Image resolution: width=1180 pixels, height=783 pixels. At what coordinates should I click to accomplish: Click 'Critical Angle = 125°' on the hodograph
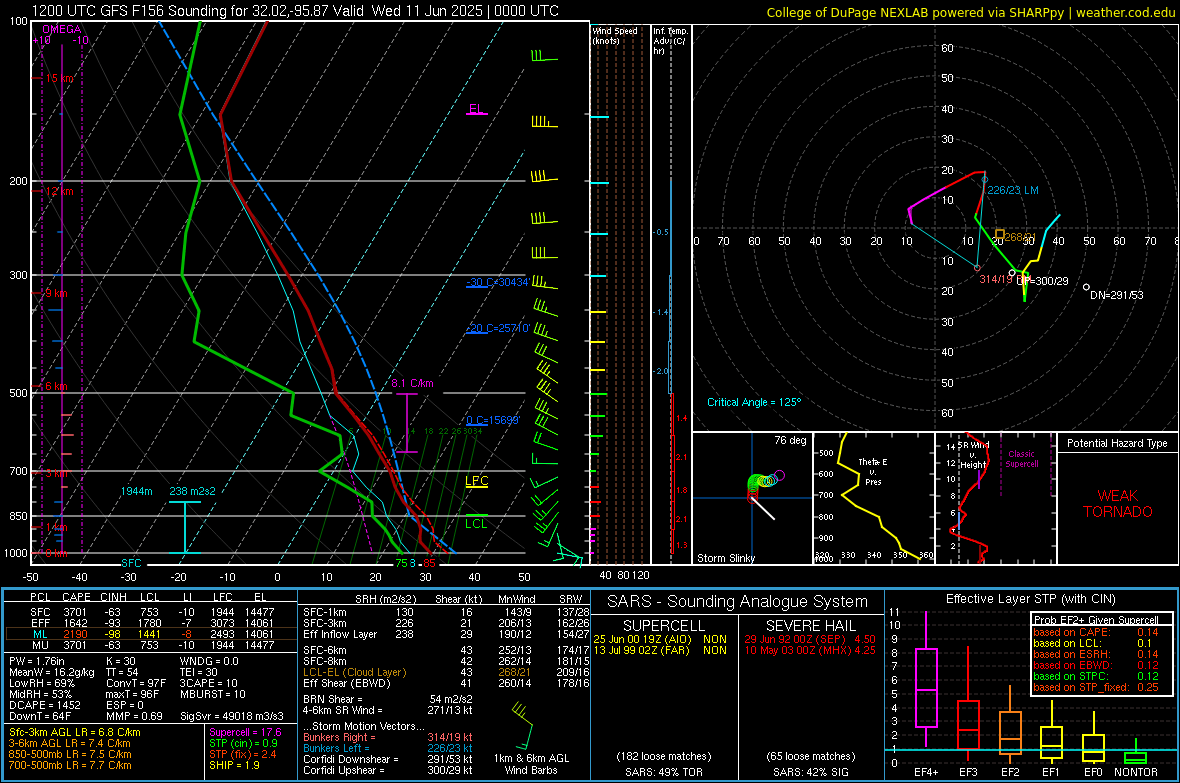click(x=754, y=402)
